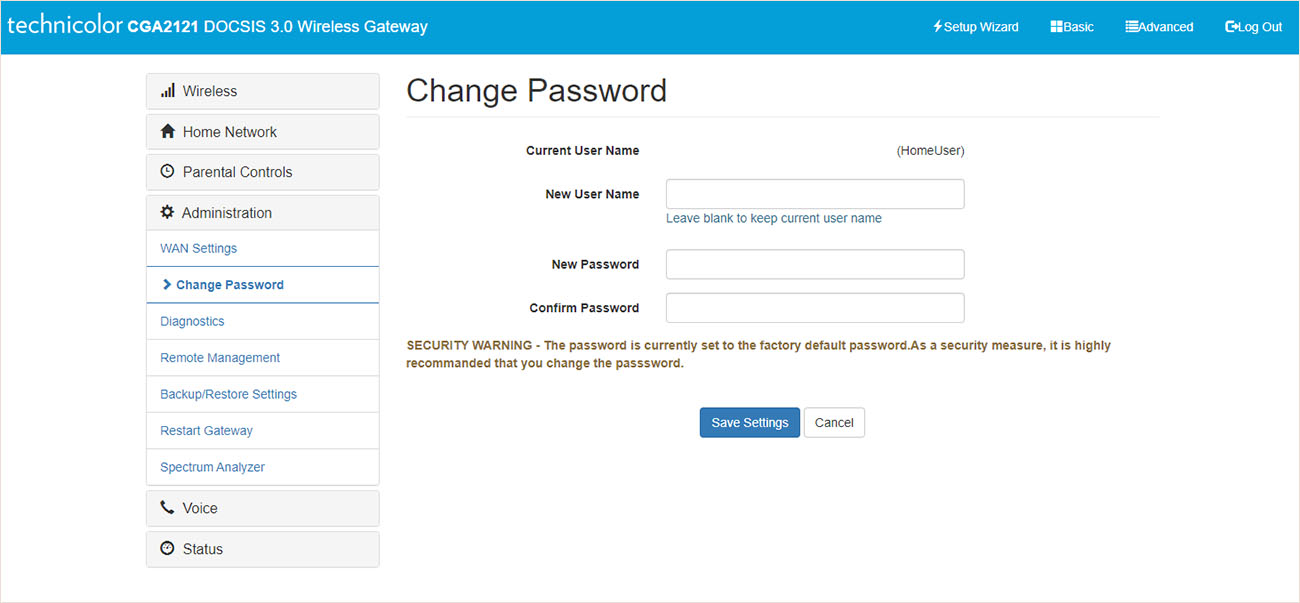This screenshot has width=1300, height=603.
Task: Focus the New User Name field
Action: pyautogui.click(x=815, y=194)
